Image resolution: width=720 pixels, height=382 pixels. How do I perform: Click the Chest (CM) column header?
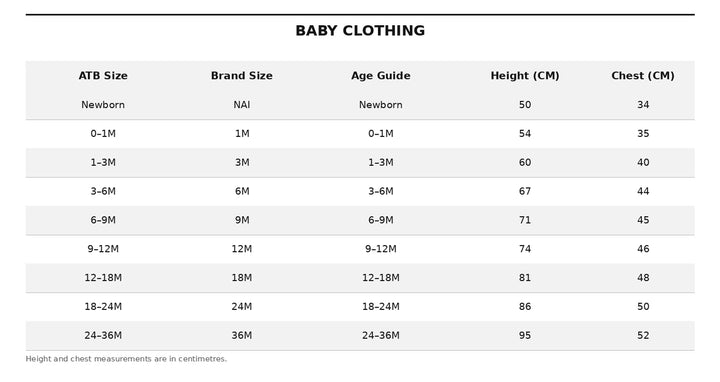[643, 76]
